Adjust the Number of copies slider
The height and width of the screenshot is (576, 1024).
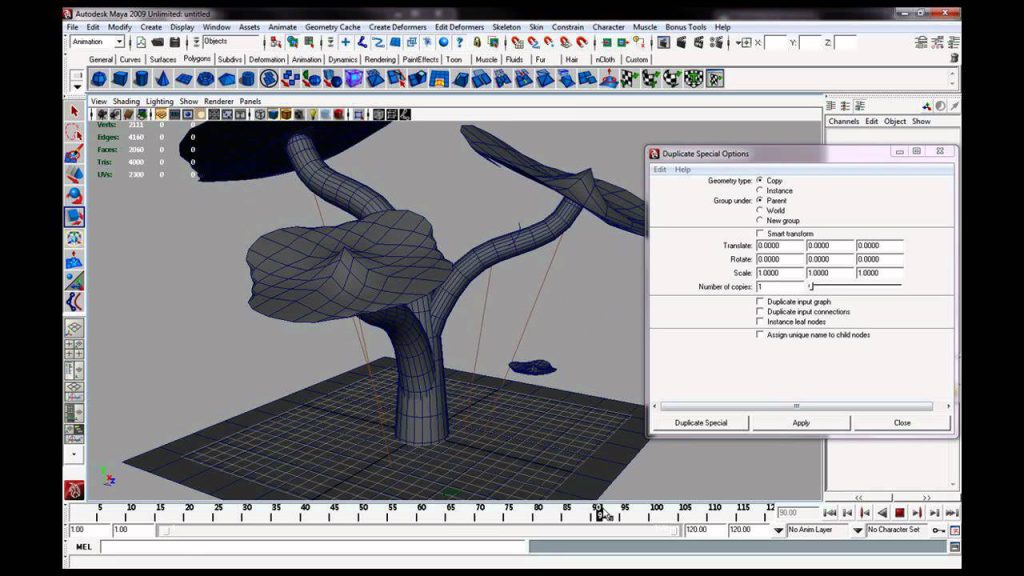[x=855, y=286]
